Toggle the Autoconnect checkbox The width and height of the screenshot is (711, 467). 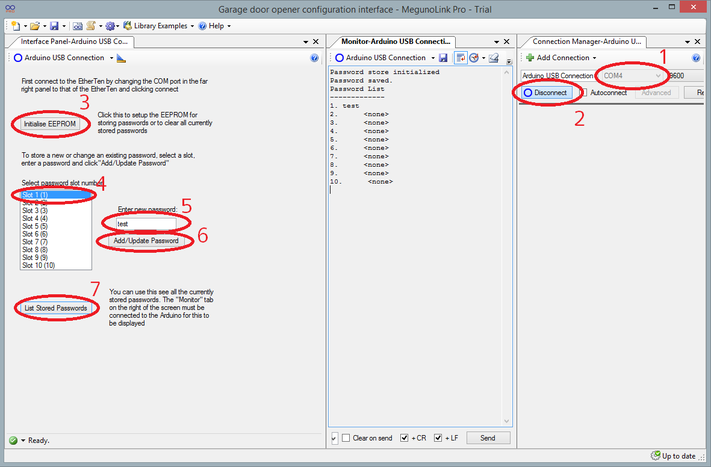point(584,92)
